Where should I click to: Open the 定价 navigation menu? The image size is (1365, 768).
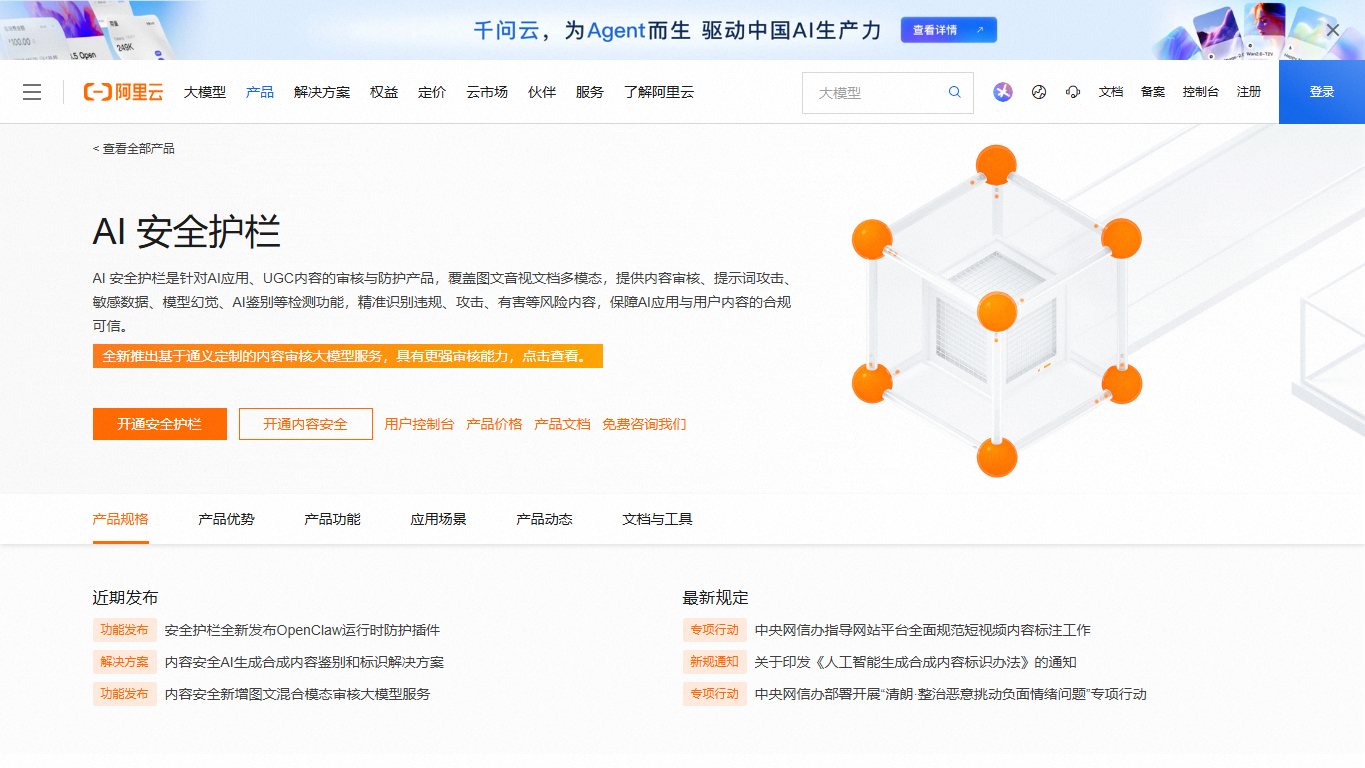[432, 92]
